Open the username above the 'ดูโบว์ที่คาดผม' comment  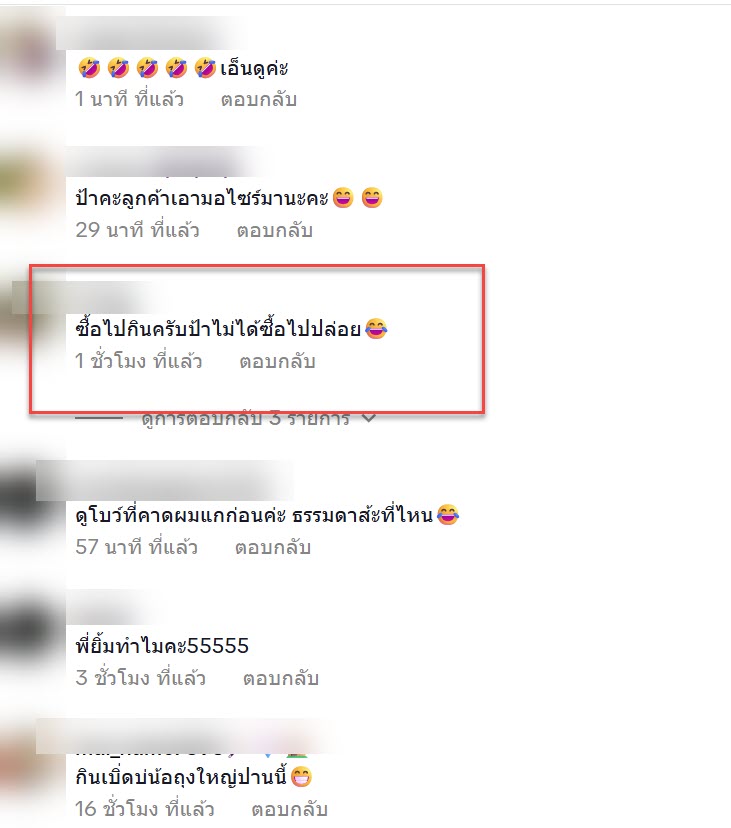[x=164, y=481]
